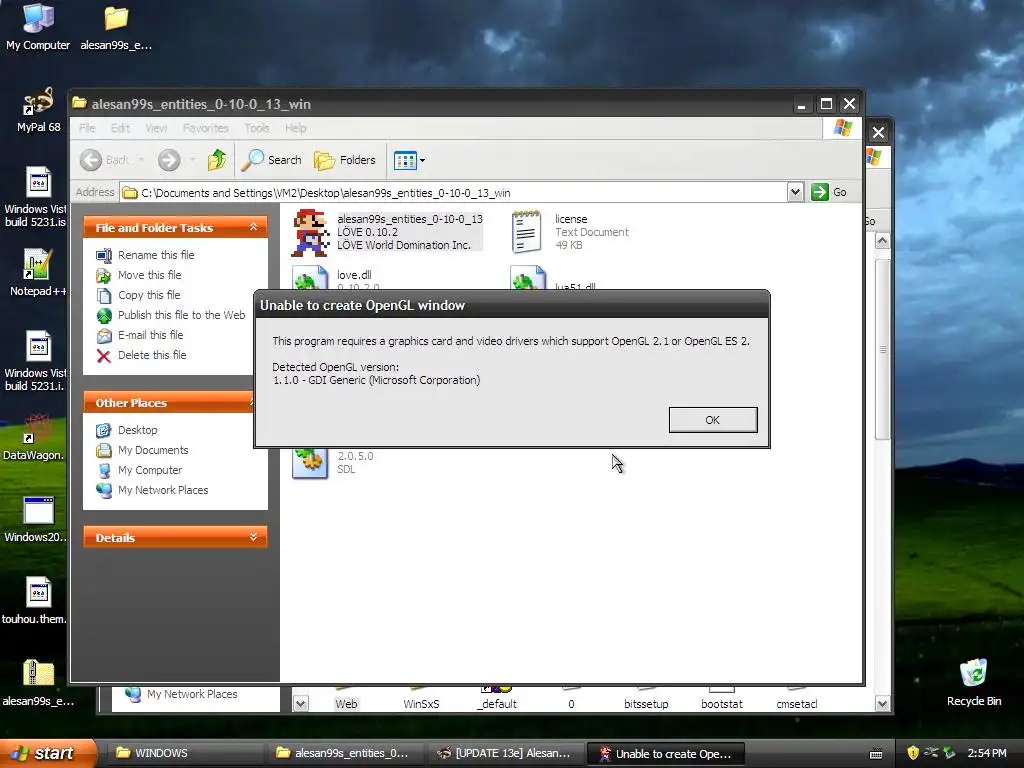1024x768 pixels.
Task: Select the first Windows Vist build 5231 desktop file
Action: pos(36,197)
